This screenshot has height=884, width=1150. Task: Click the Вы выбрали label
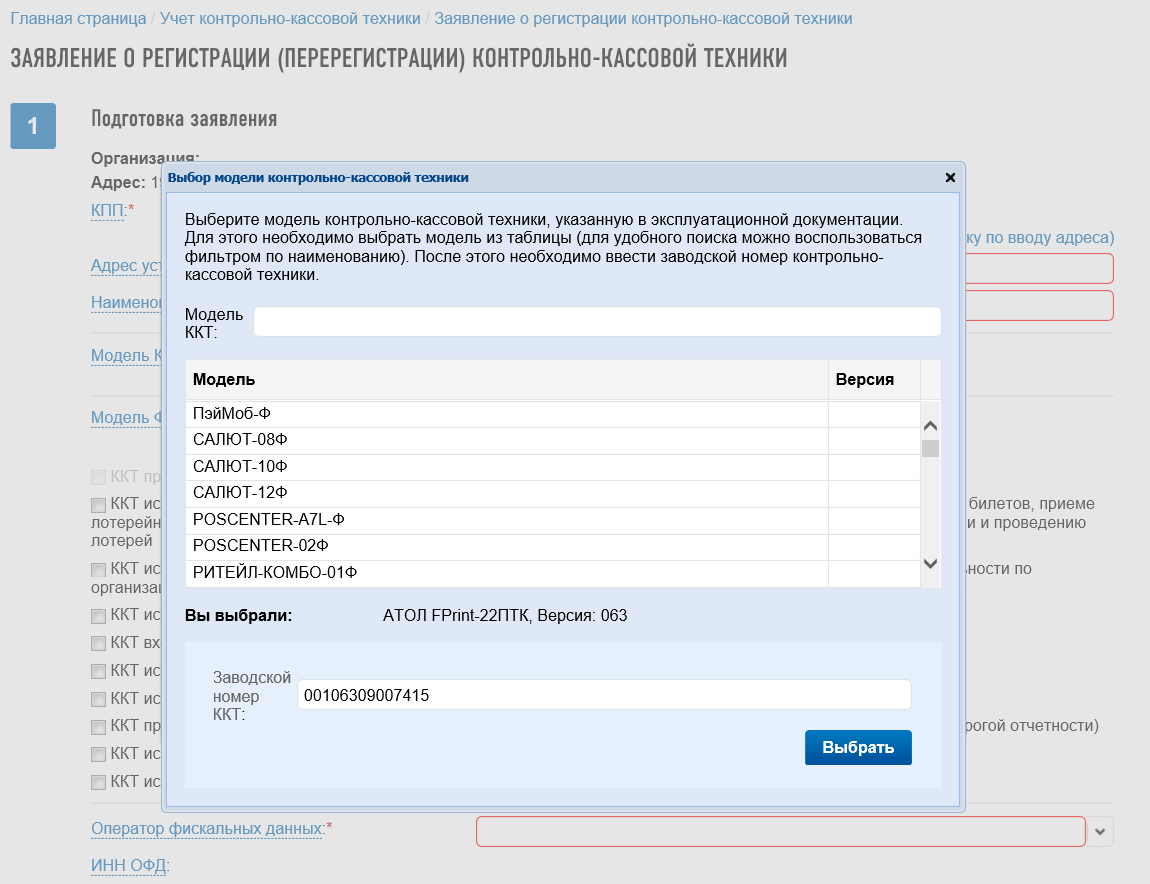[238, 615]
